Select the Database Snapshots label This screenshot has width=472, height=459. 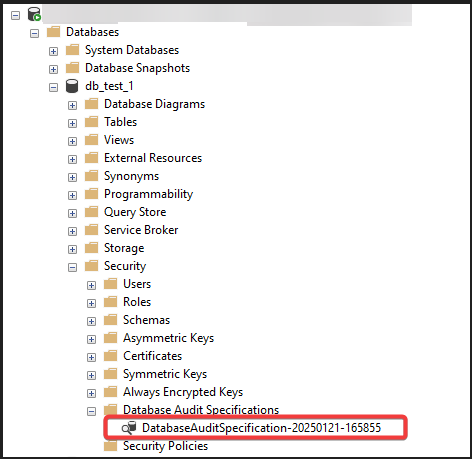point(137,68)
